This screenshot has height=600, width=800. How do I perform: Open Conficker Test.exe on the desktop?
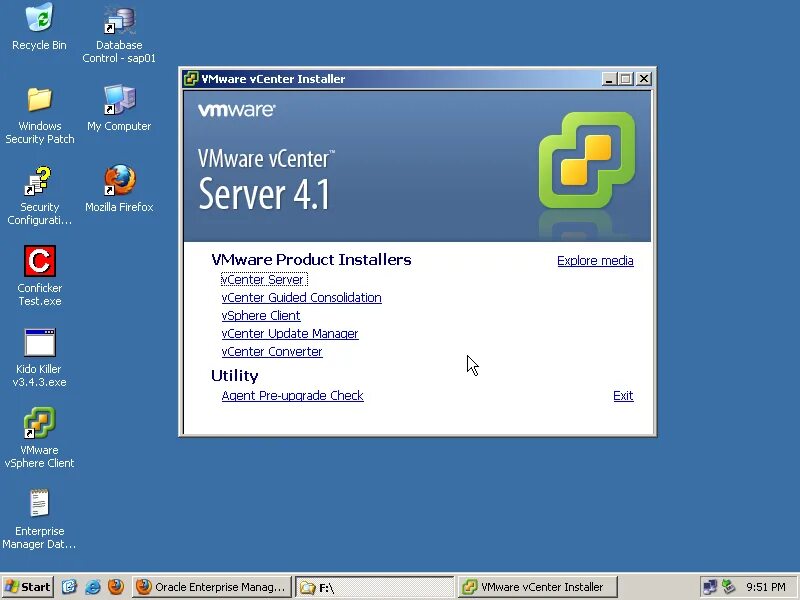tap(39, 263)
